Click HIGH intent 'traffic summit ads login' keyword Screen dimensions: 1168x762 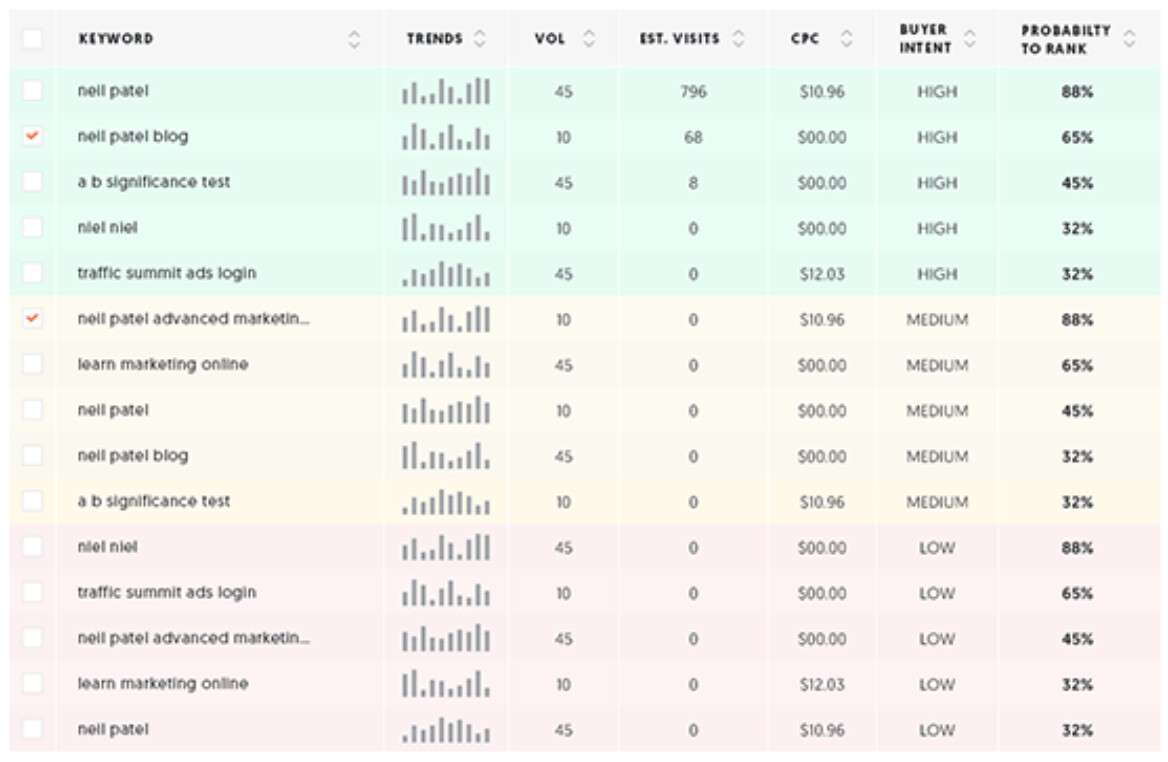[x=167, y=273]
